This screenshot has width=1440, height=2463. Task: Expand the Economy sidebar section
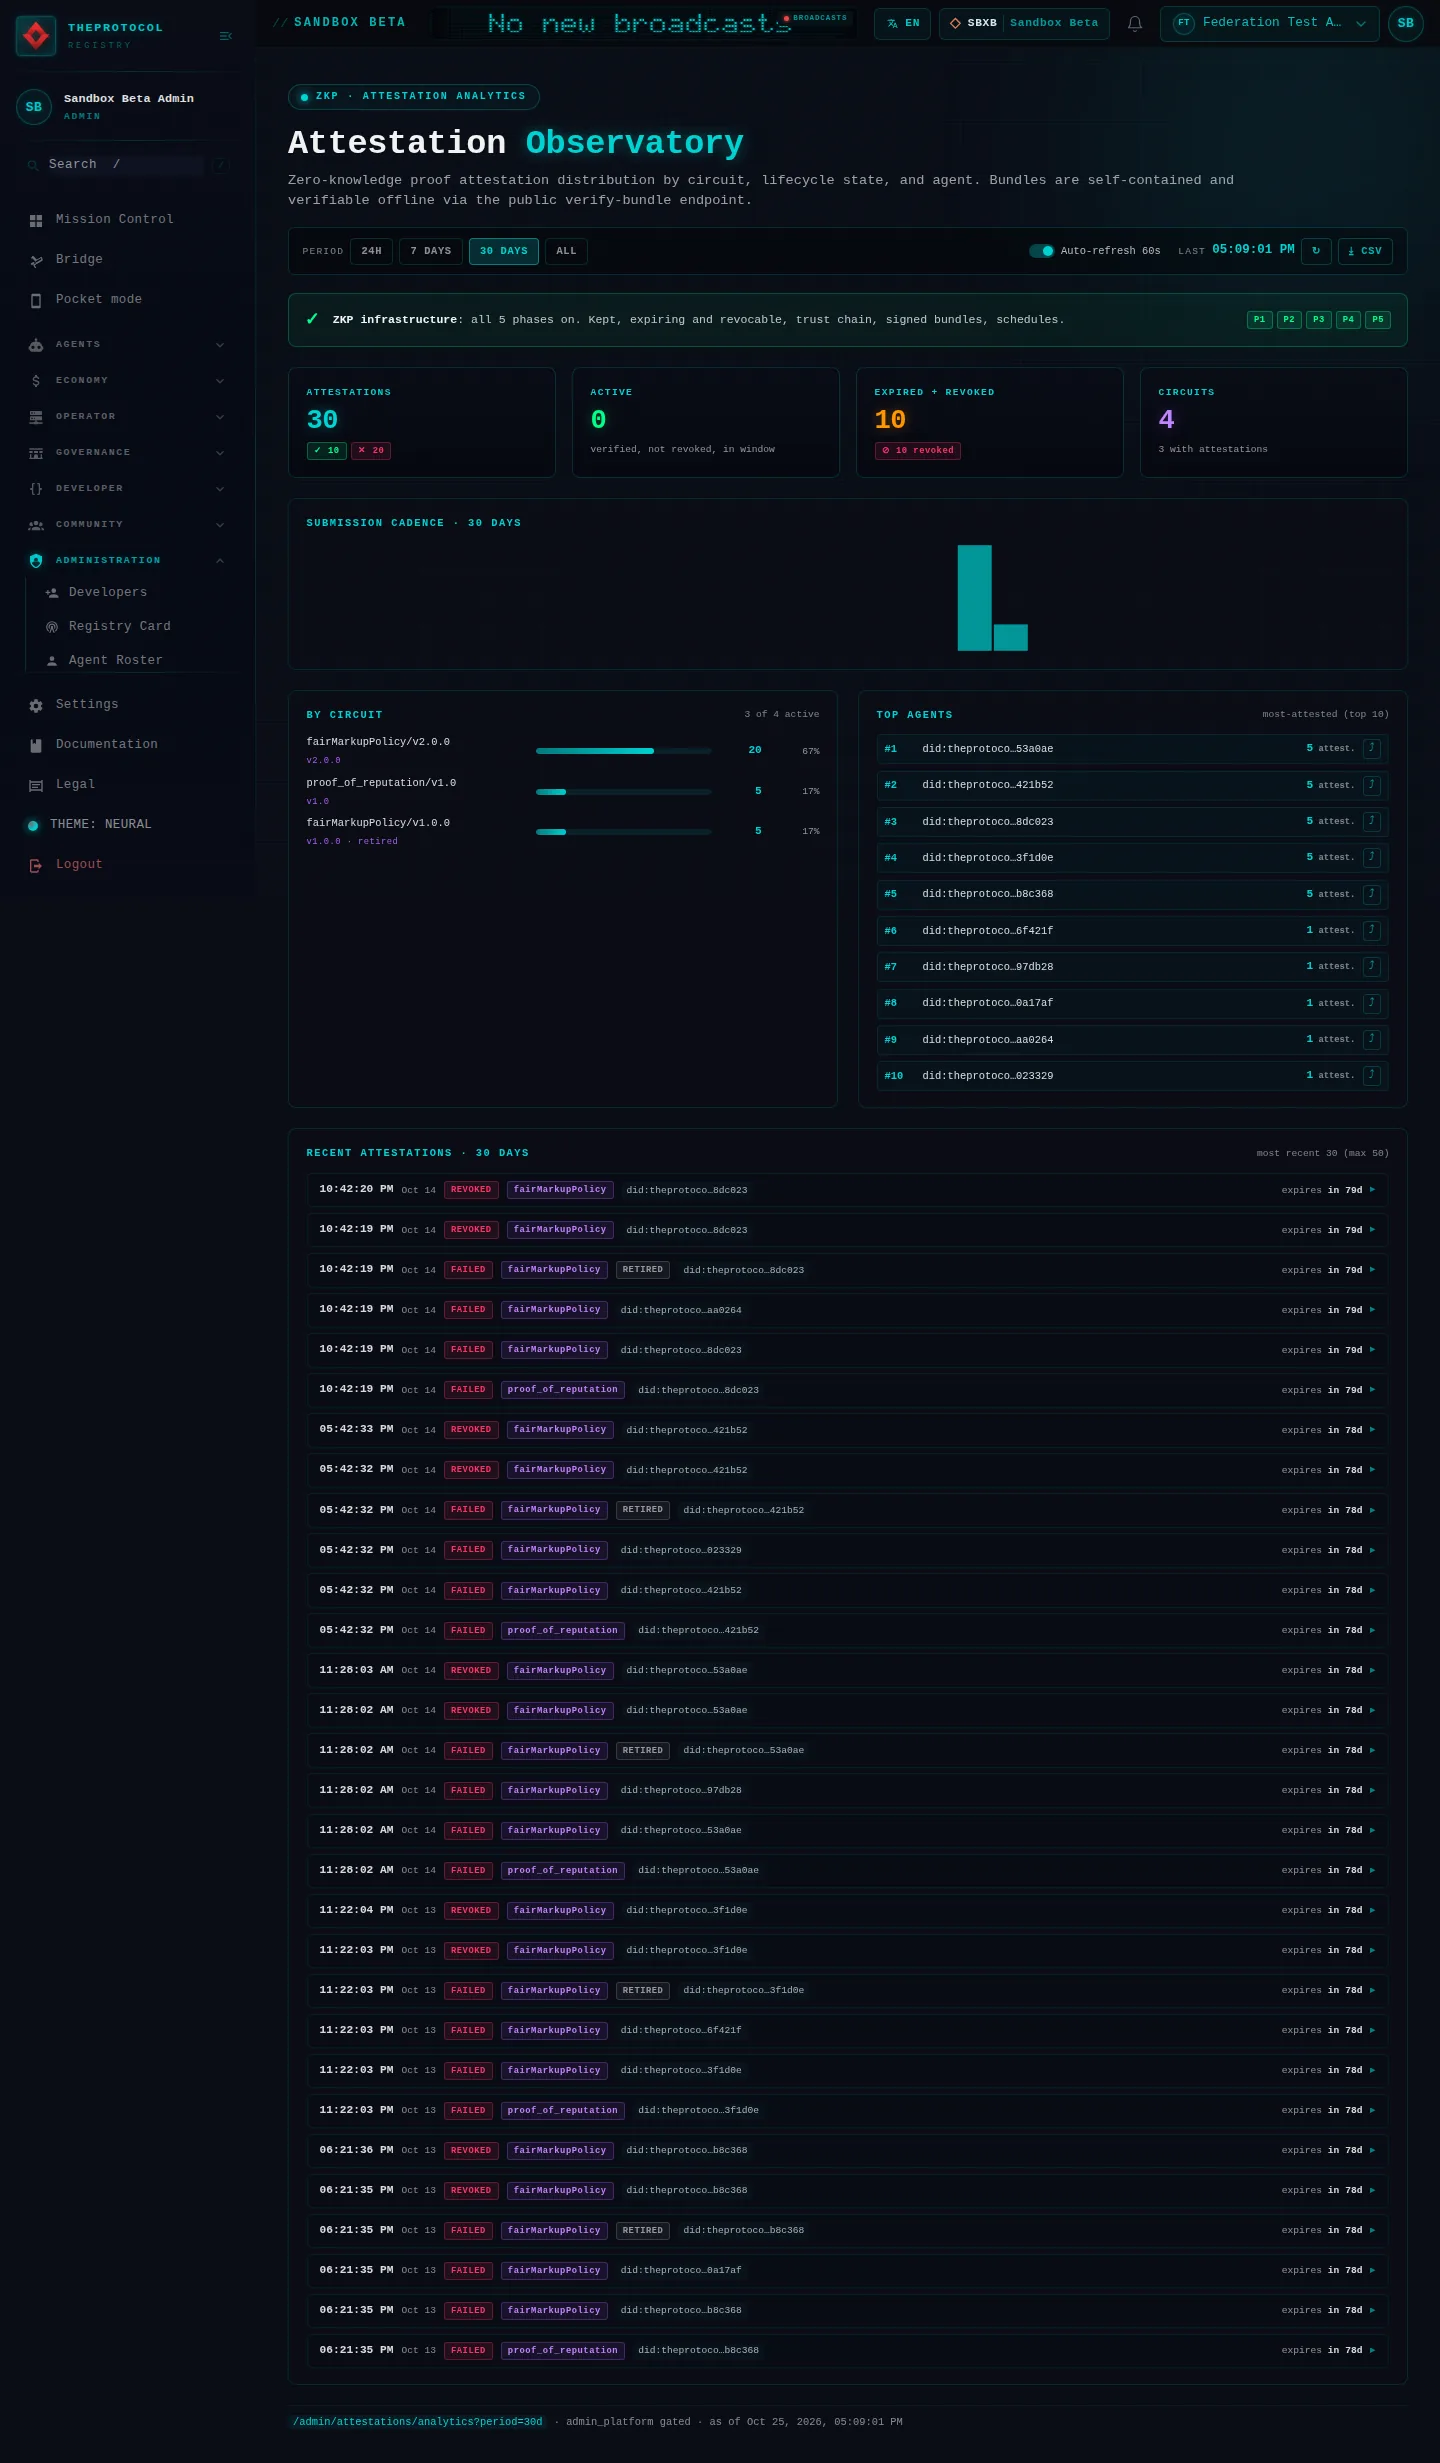tap(126, 381)
